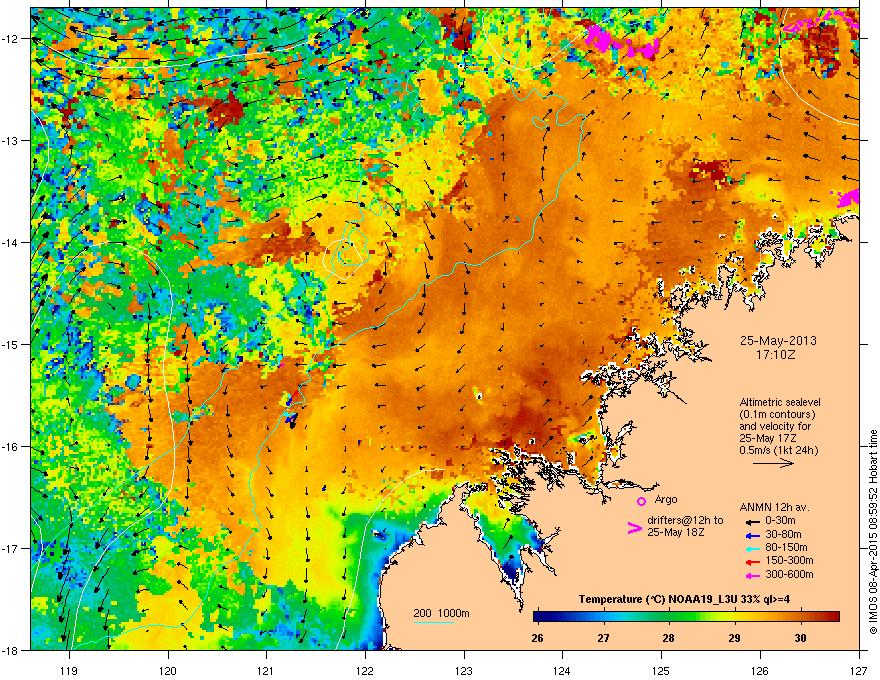Click the '122' longitude axis label
Viewport: 880px width, 680px height.
click(x=365, y=671)
